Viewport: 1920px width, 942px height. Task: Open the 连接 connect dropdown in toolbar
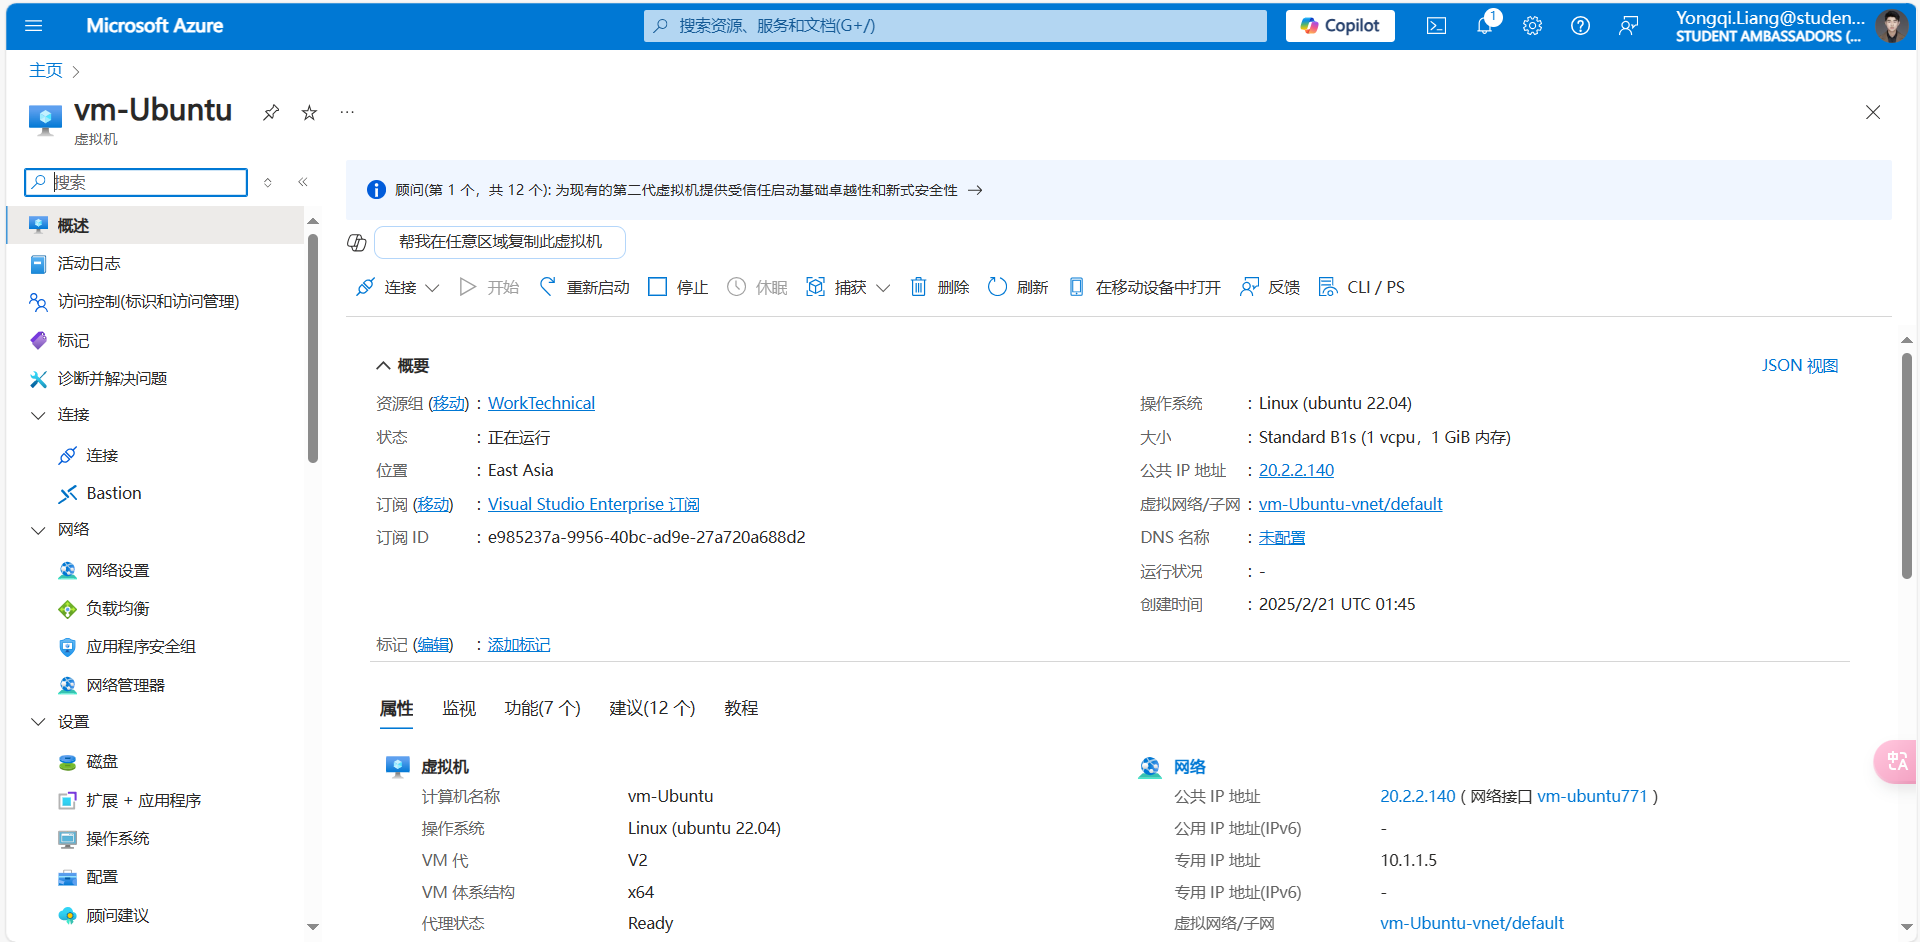coord(398,287)
